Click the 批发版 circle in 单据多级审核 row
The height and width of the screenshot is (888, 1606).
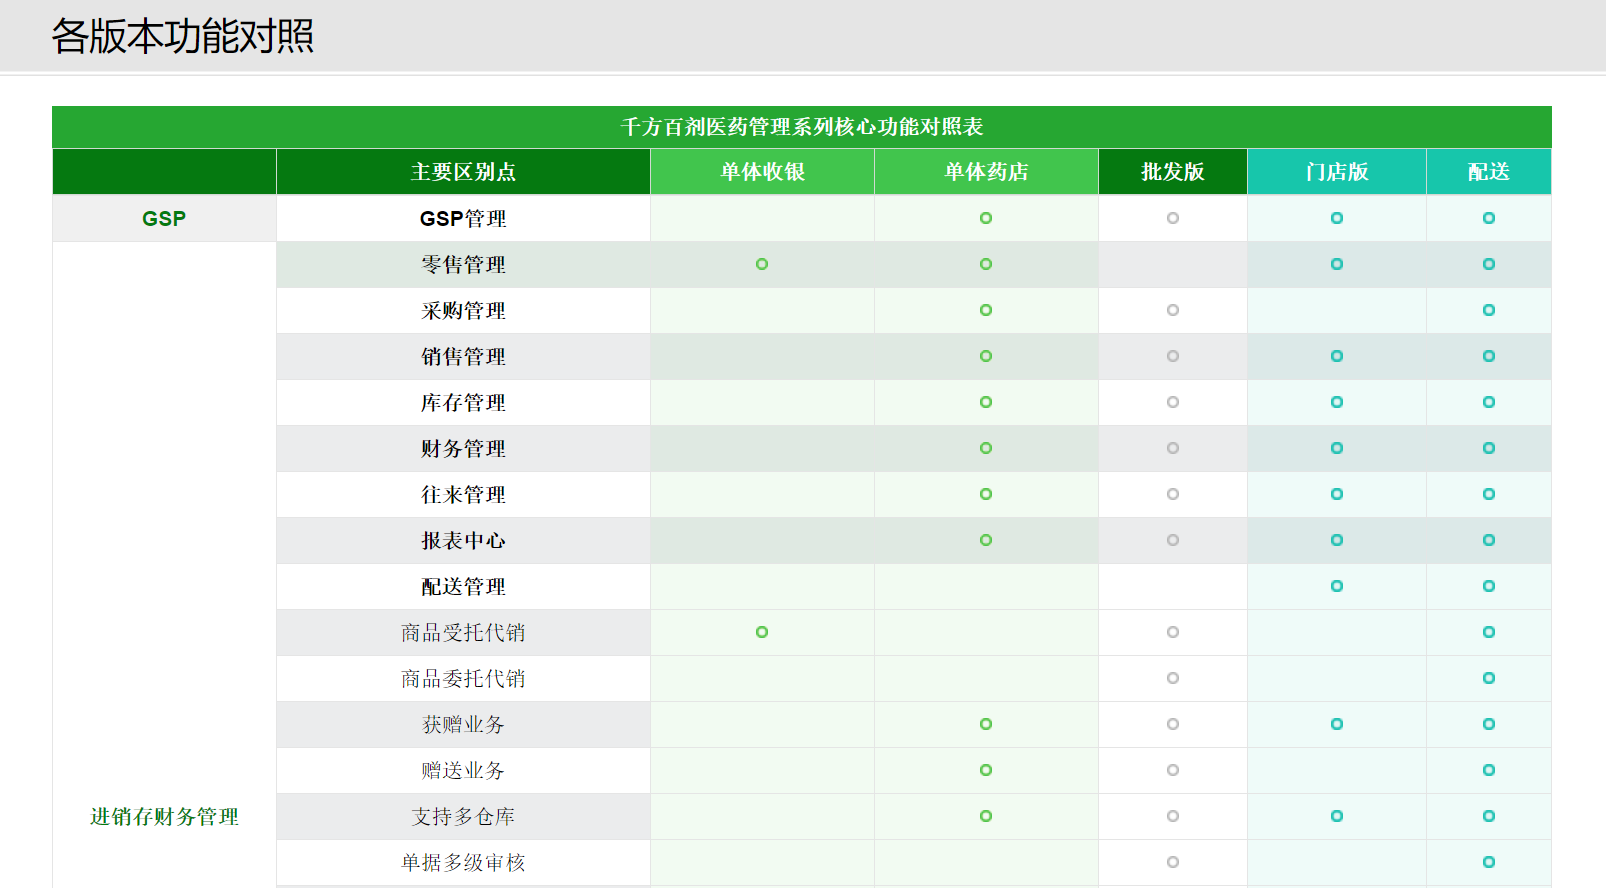1173,862
